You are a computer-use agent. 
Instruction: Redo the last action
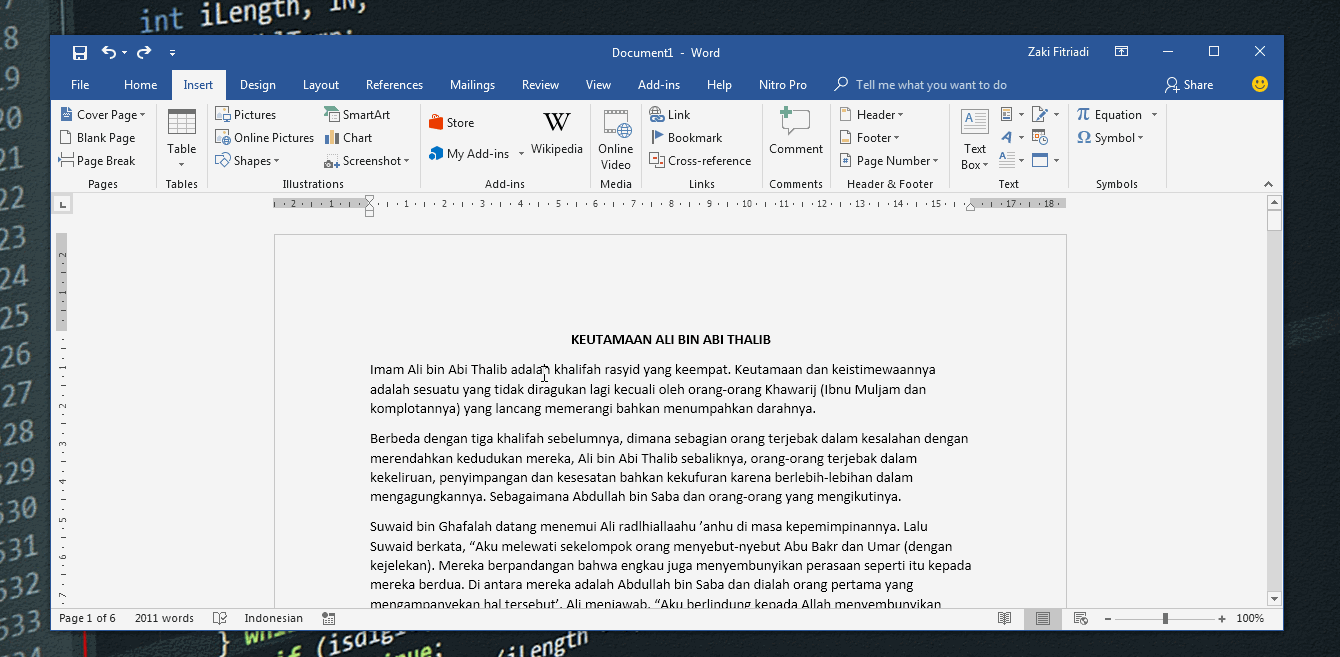point(144,52)
